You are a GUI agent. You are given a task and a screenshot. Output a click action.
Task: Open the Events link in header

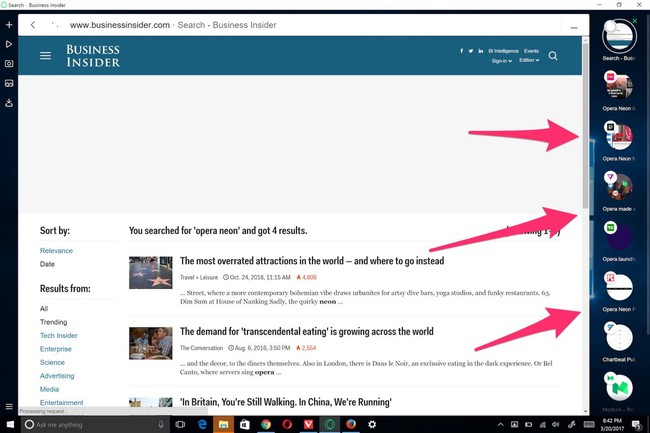(531, 51)
